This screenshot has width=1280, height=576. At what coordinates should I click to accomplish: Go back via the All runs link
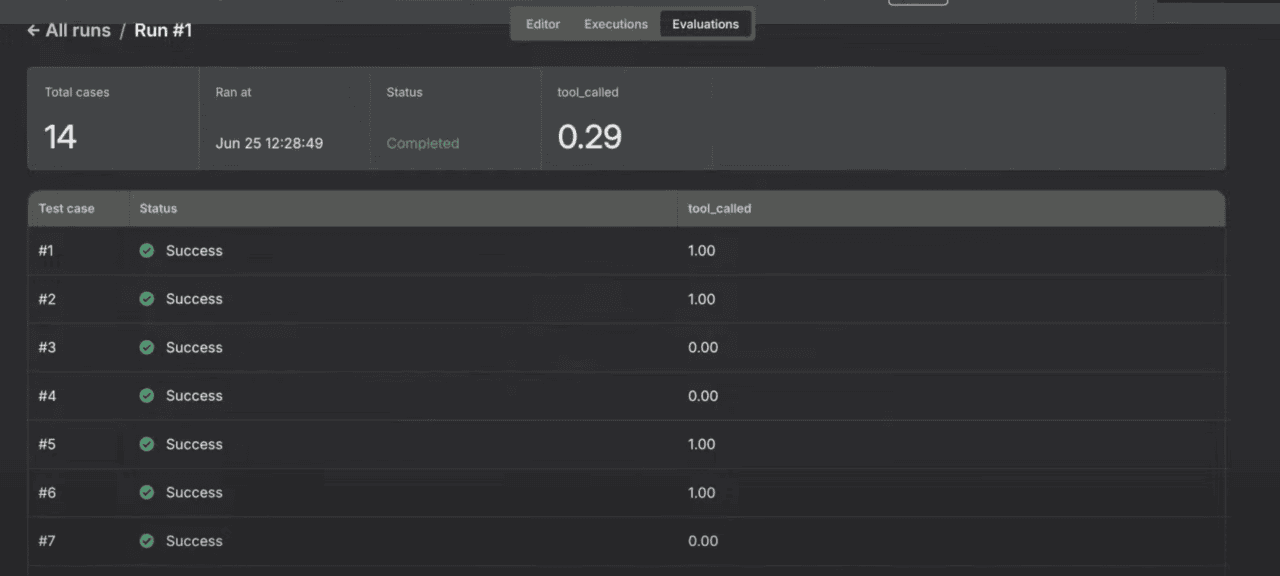tap(78, 31)
